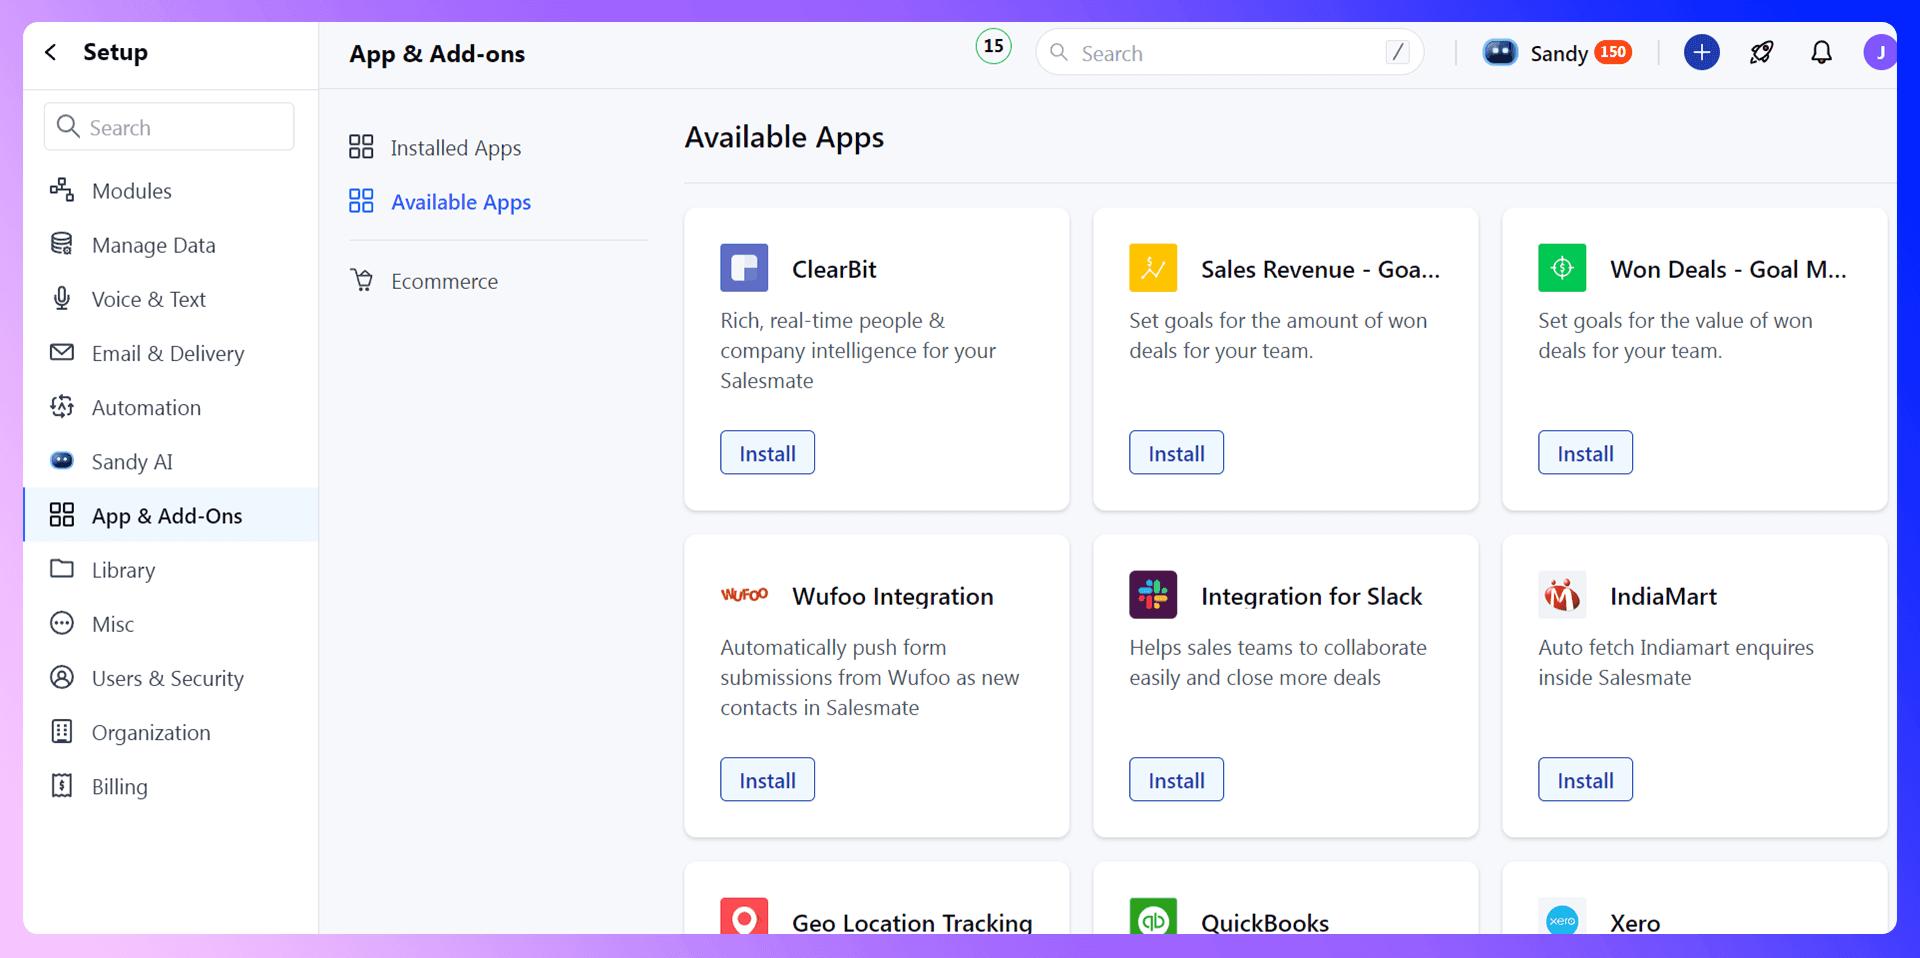Open the user profile avatar J
Viewport: 1920px width, 958px height.
click(1880, 52)
